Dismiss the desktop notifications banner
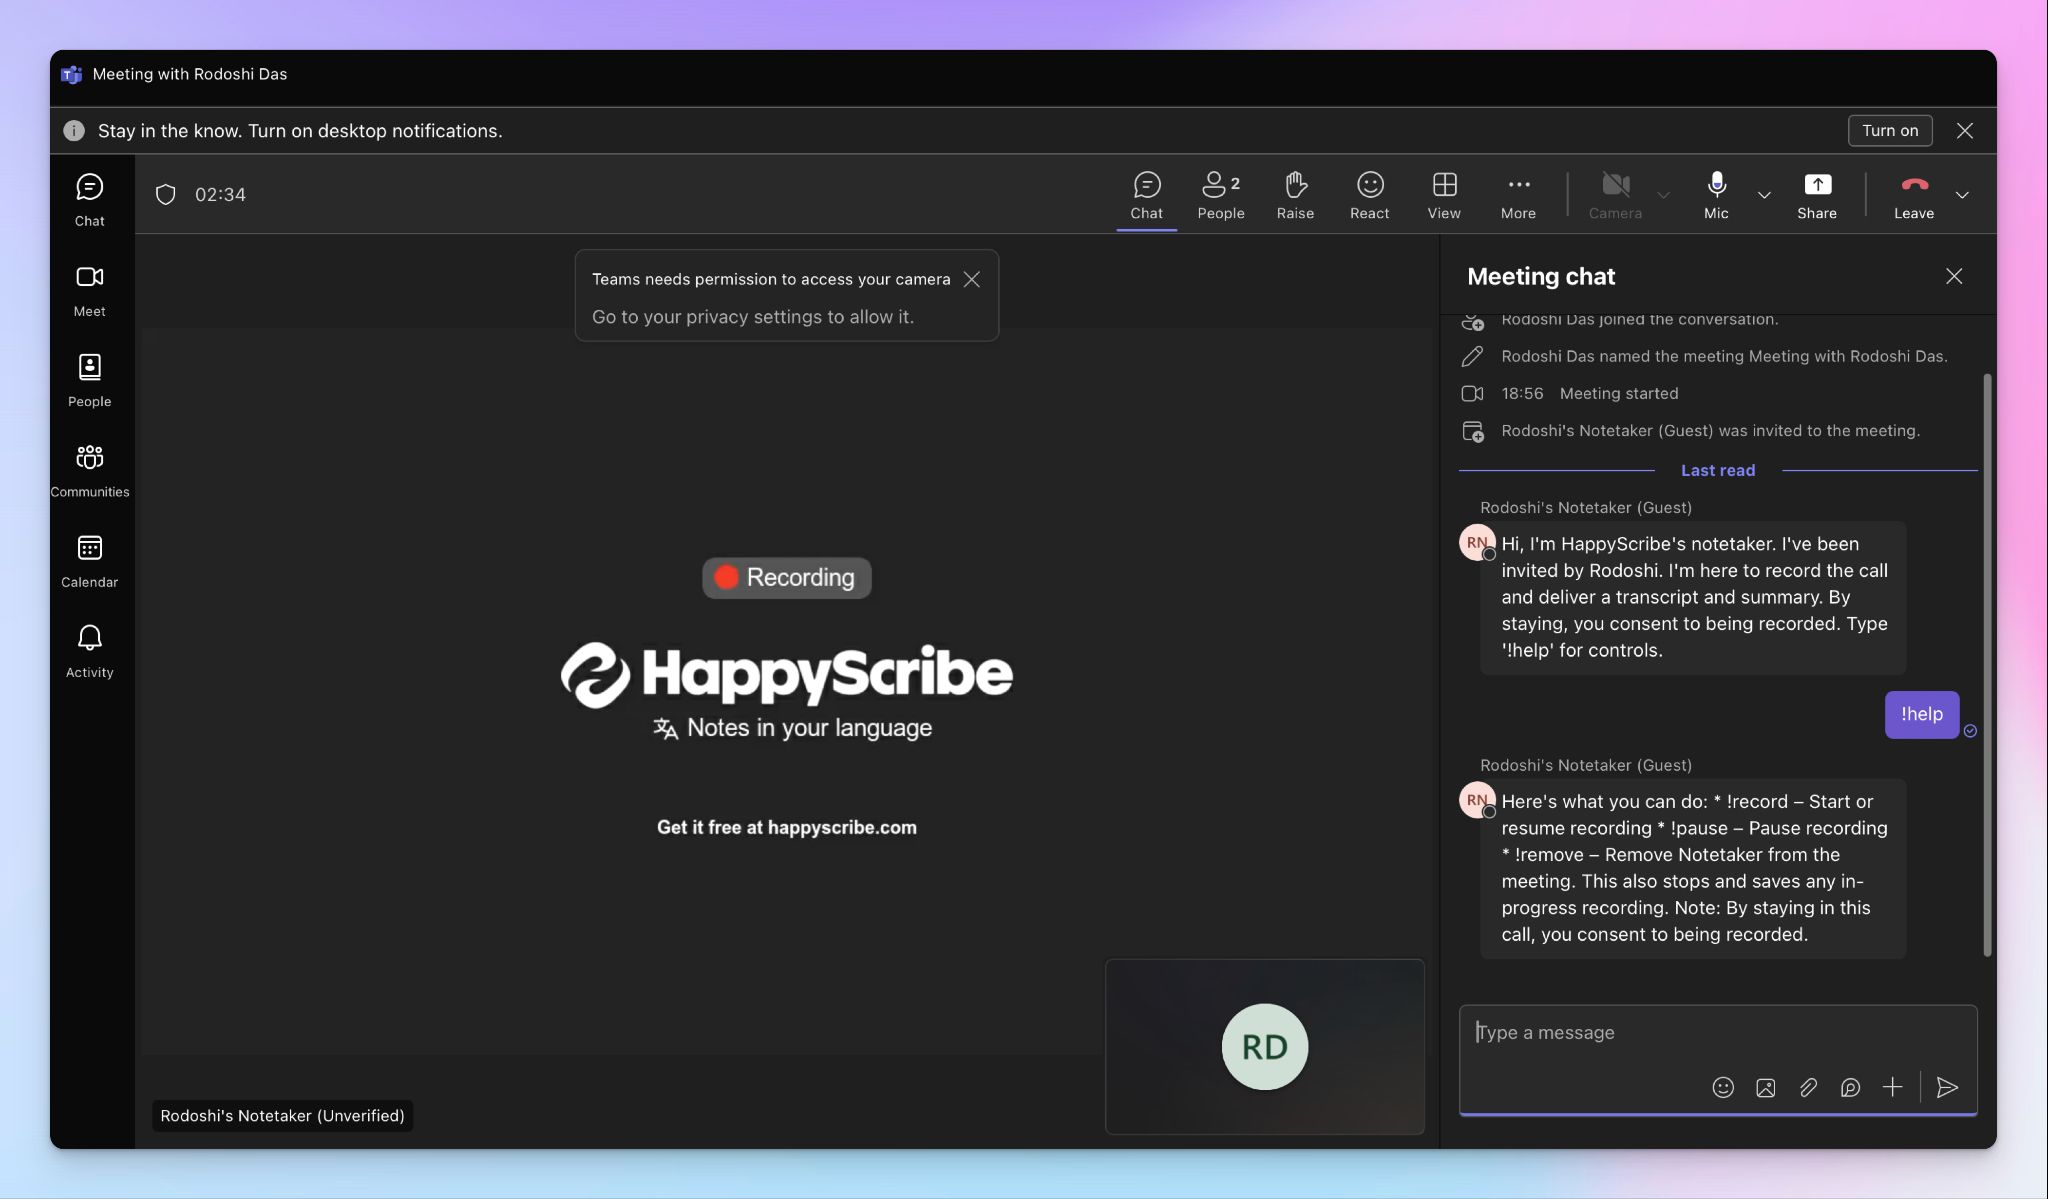Screen dimensions: 2048x1199 [x=1964, y=130]
